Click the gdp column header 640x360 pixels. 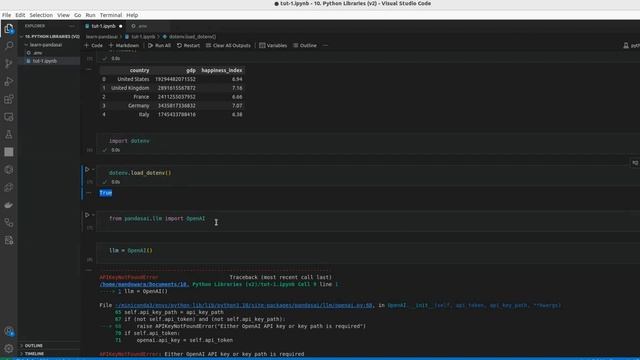(191, 70)
